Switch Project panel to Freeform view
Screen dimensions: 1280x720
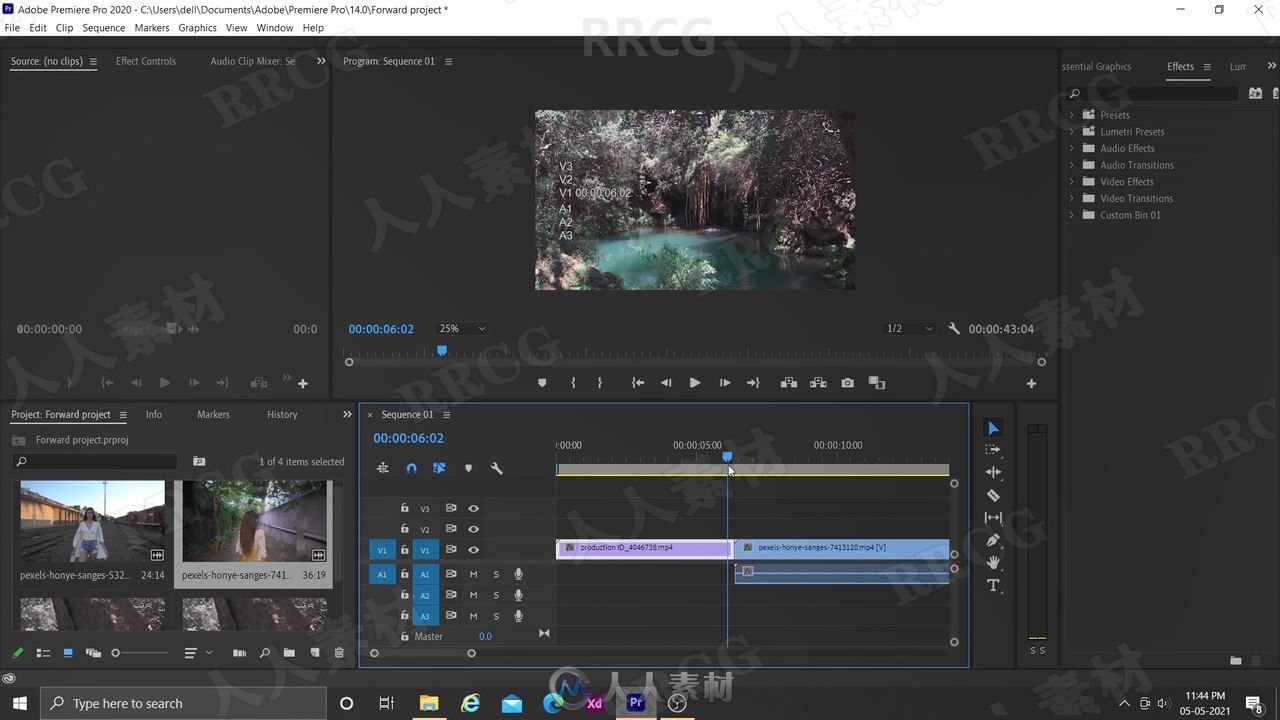(93, 653)
